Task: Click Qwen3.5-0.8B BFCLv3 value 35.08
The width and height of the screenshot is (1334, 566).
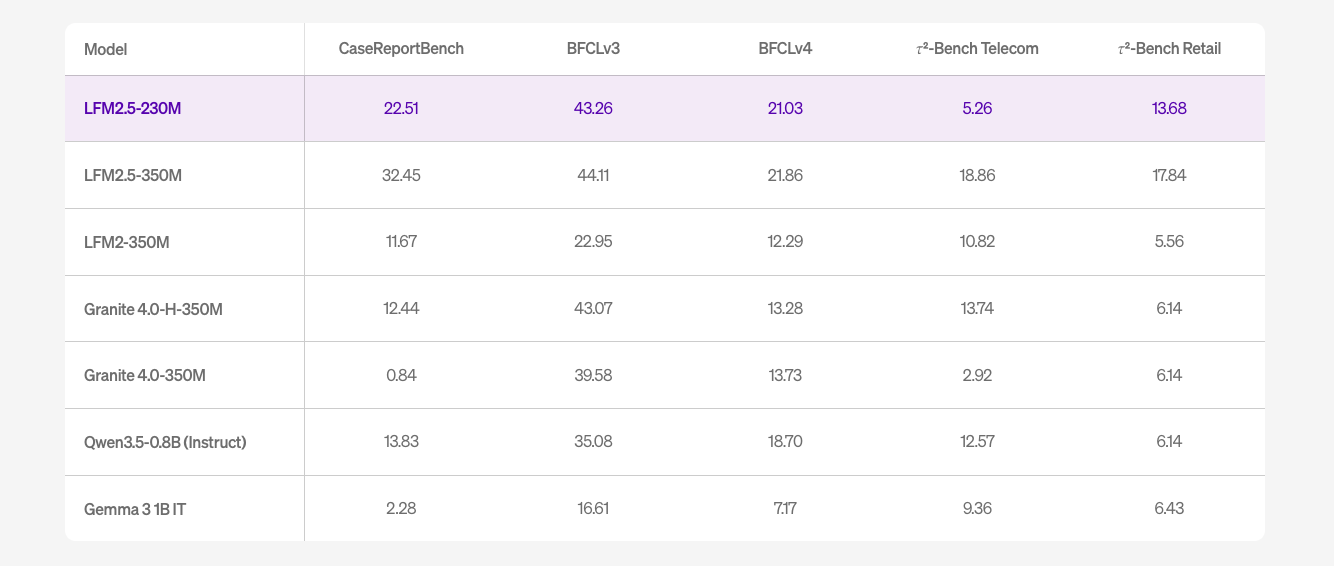Action: click(x=593, y=442)
